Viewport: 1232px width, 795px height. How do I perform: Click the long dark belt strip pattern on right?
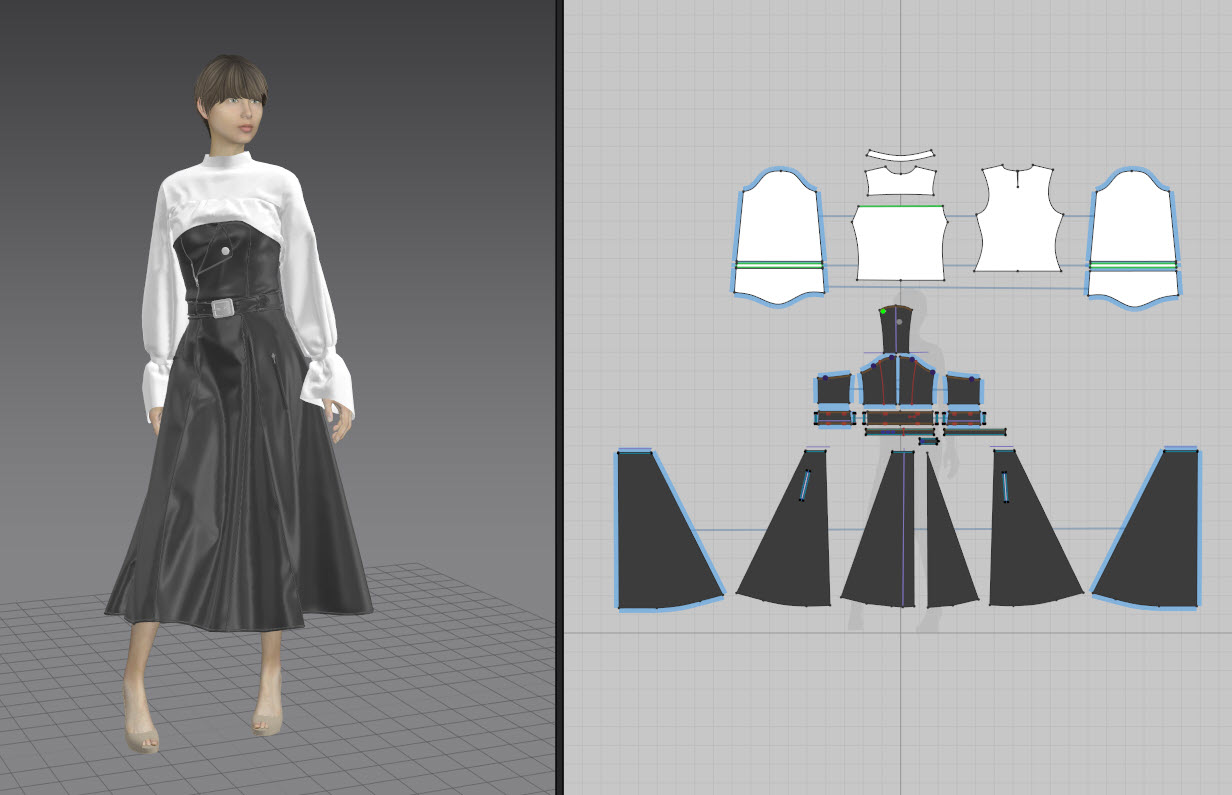[975, 432]
